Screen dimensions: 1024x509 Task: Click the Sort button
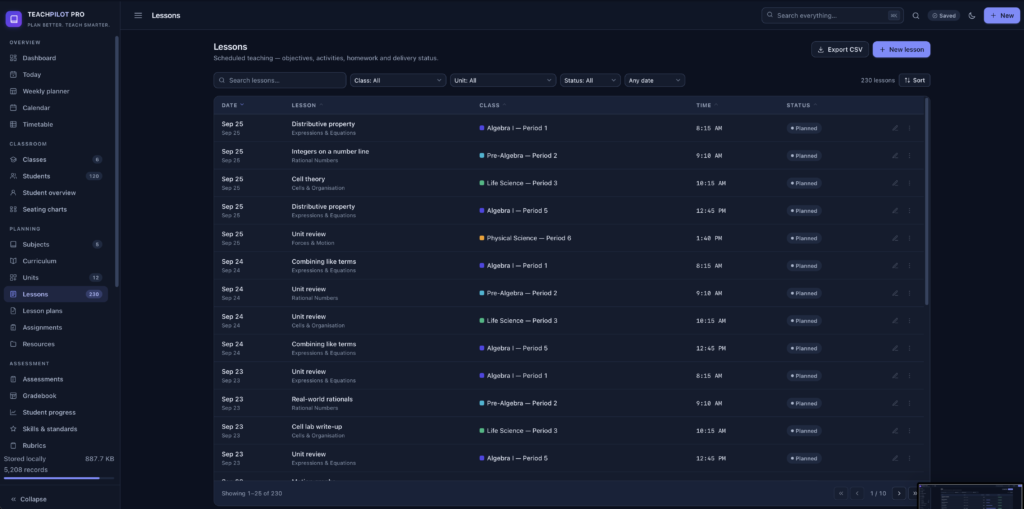pos(914,80)
